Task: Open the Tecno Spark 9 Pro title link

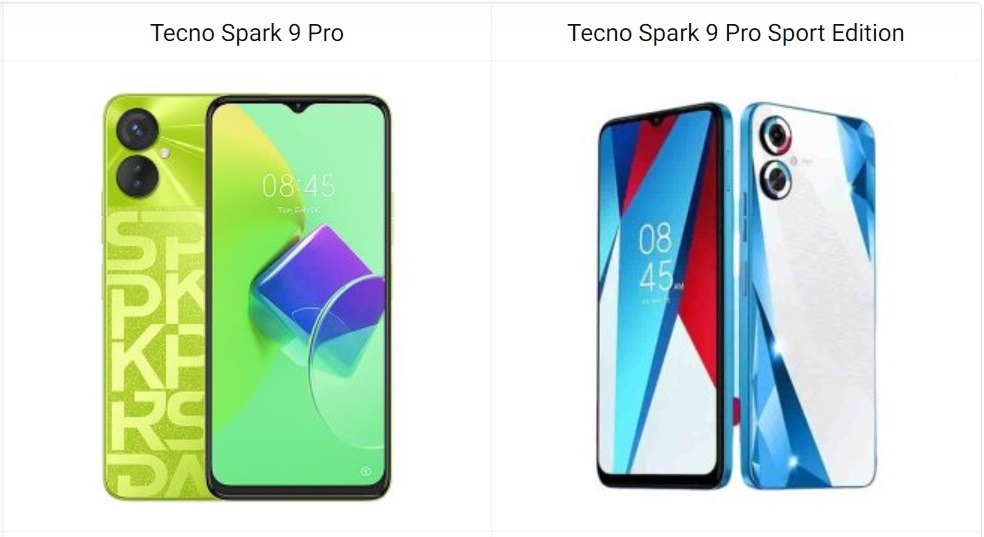Action: pyautogui.click(x=247, y=33)
